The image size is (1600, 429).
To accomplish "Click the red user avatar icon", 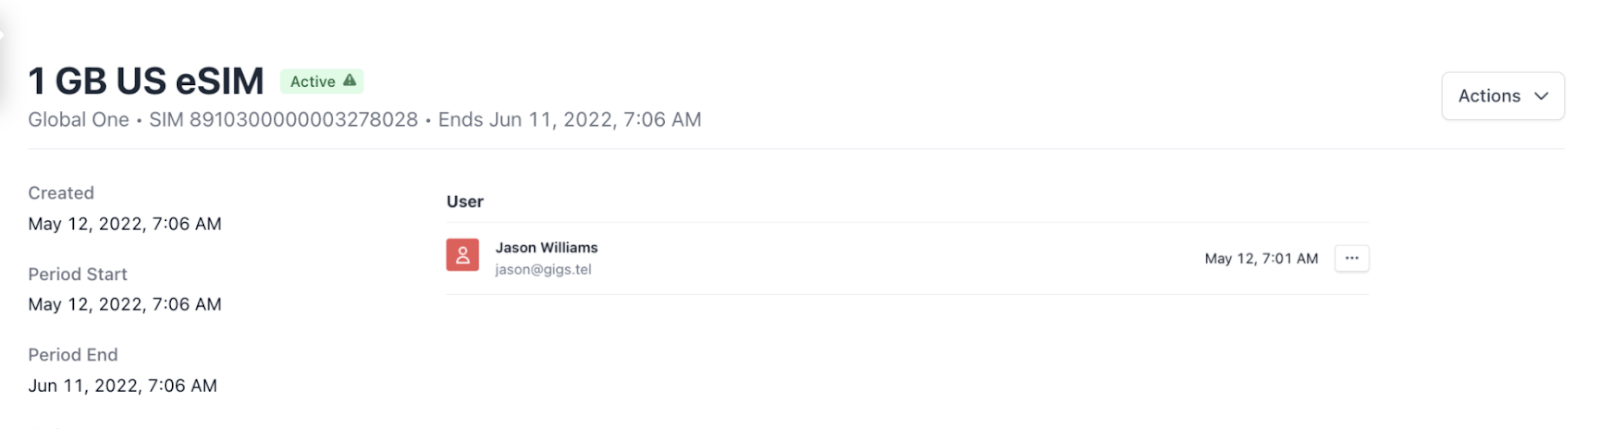I will point(462,255).
